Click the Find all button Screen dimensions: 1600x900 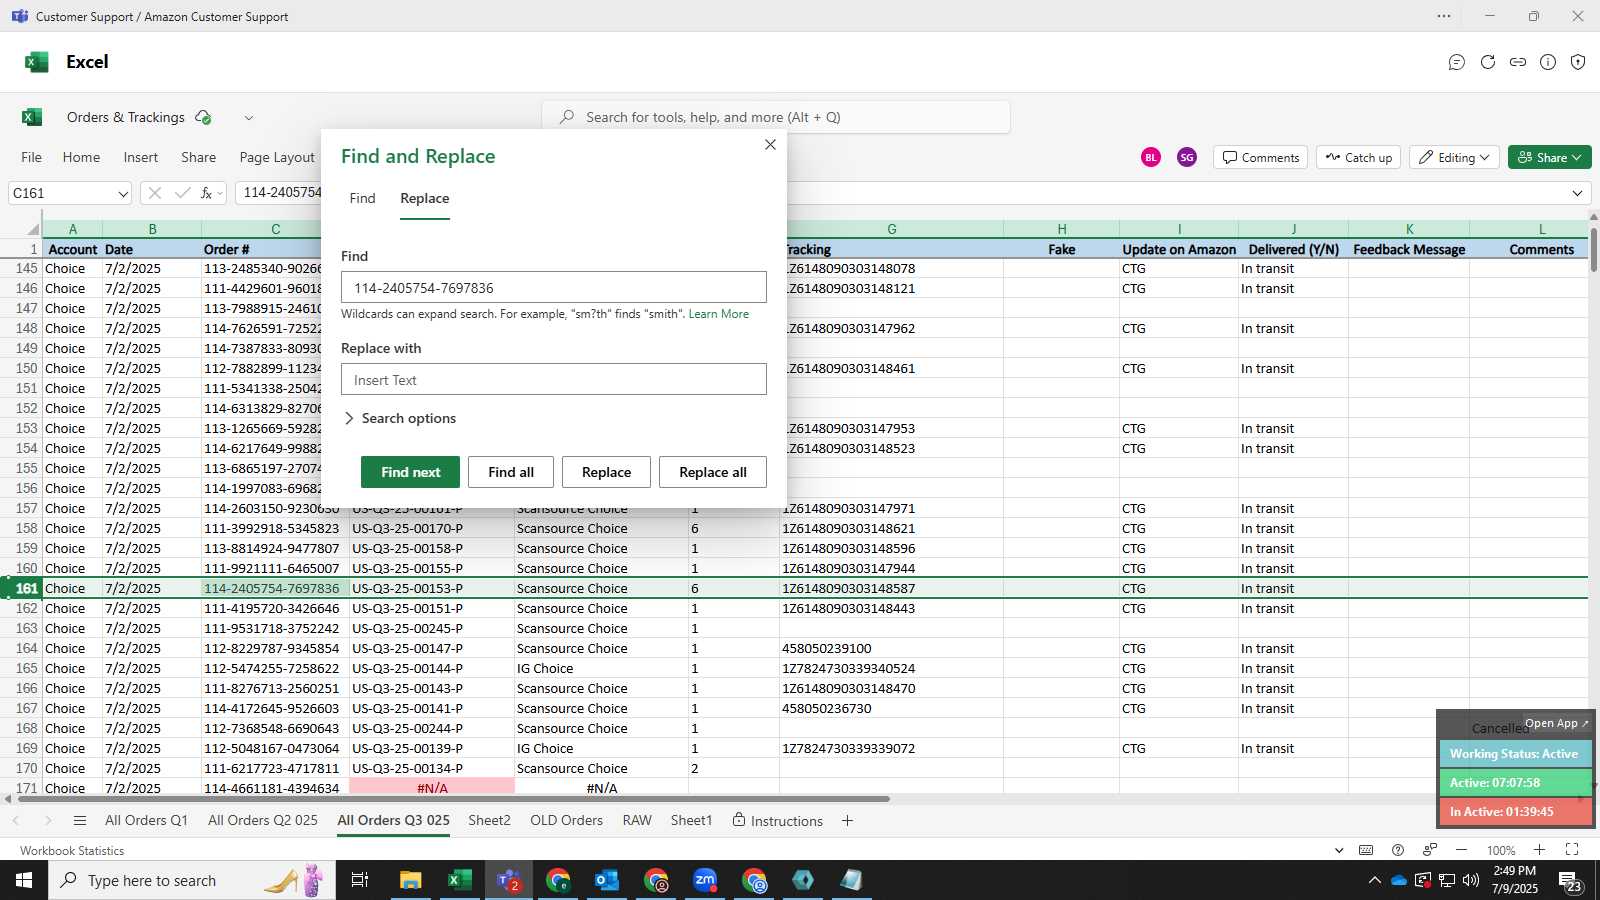511,472
